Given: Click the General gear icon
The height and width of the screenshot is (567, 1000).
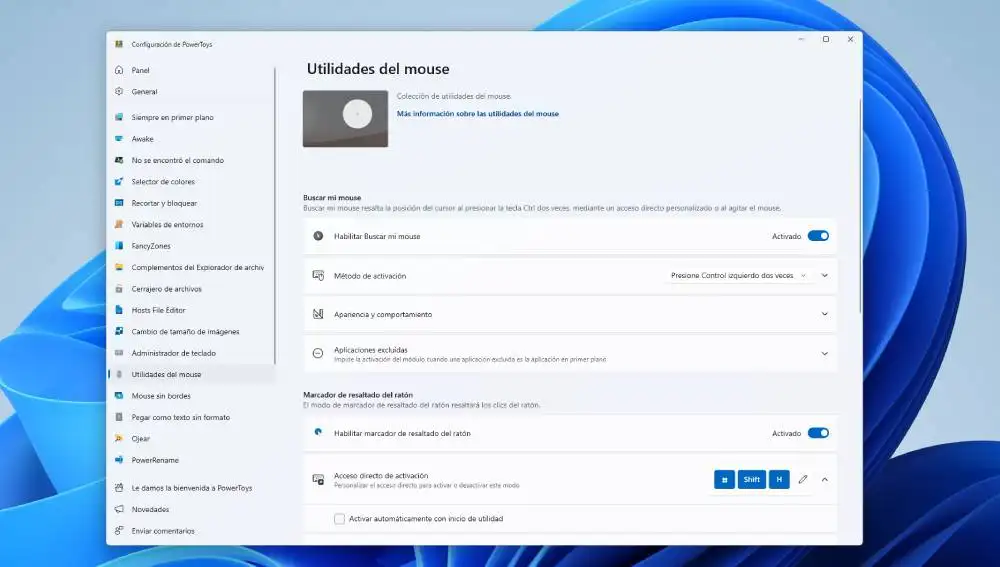Looking at the screenshot, I should (x=119, y=91).
